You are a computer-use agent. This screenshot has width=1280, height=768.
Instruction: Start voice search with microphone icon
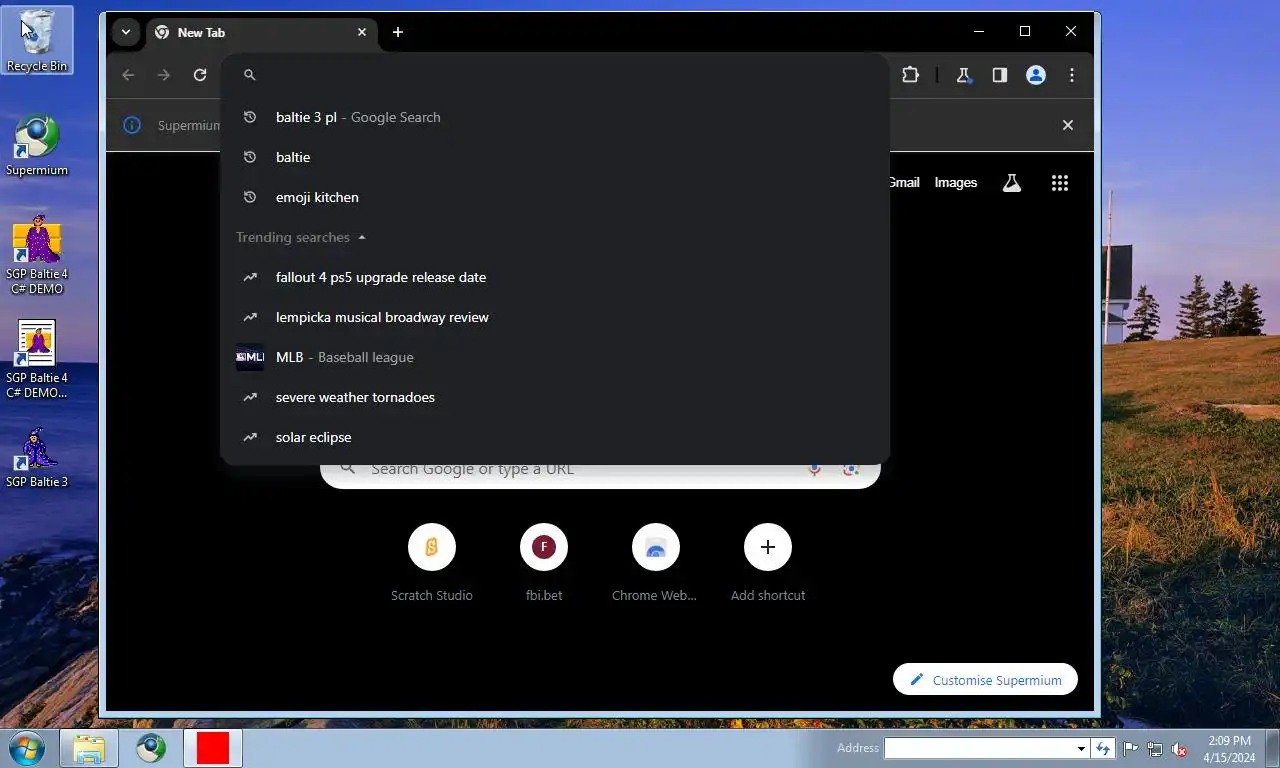point(814,469)
